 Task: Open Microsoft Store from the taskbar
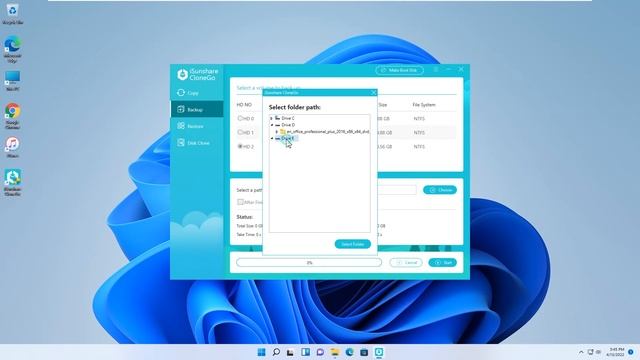[x=364, y=352]
